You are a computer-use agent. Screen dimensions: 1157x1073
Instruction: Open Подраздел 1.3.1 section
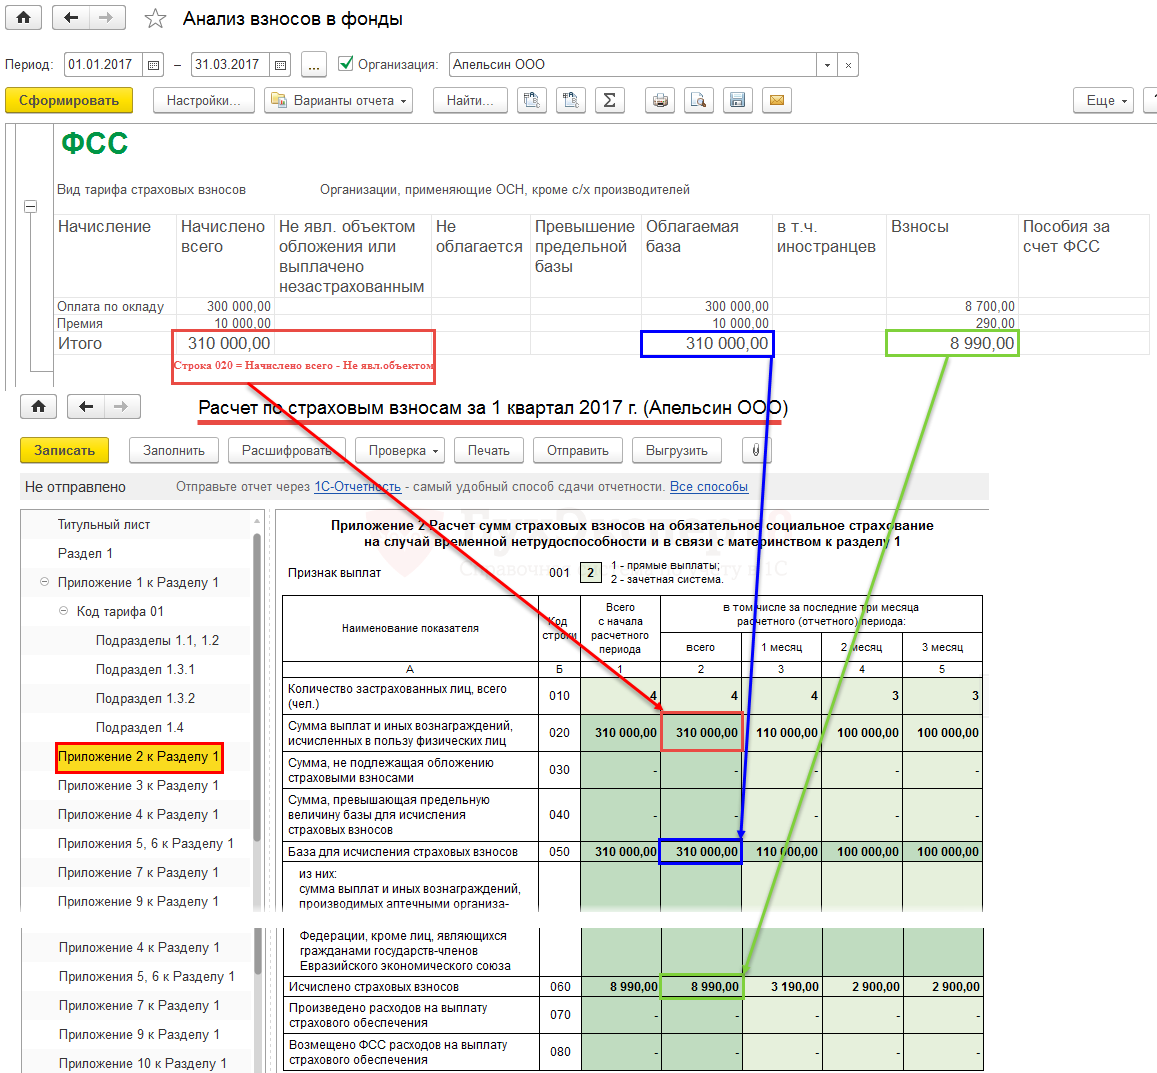pos(145,669)
